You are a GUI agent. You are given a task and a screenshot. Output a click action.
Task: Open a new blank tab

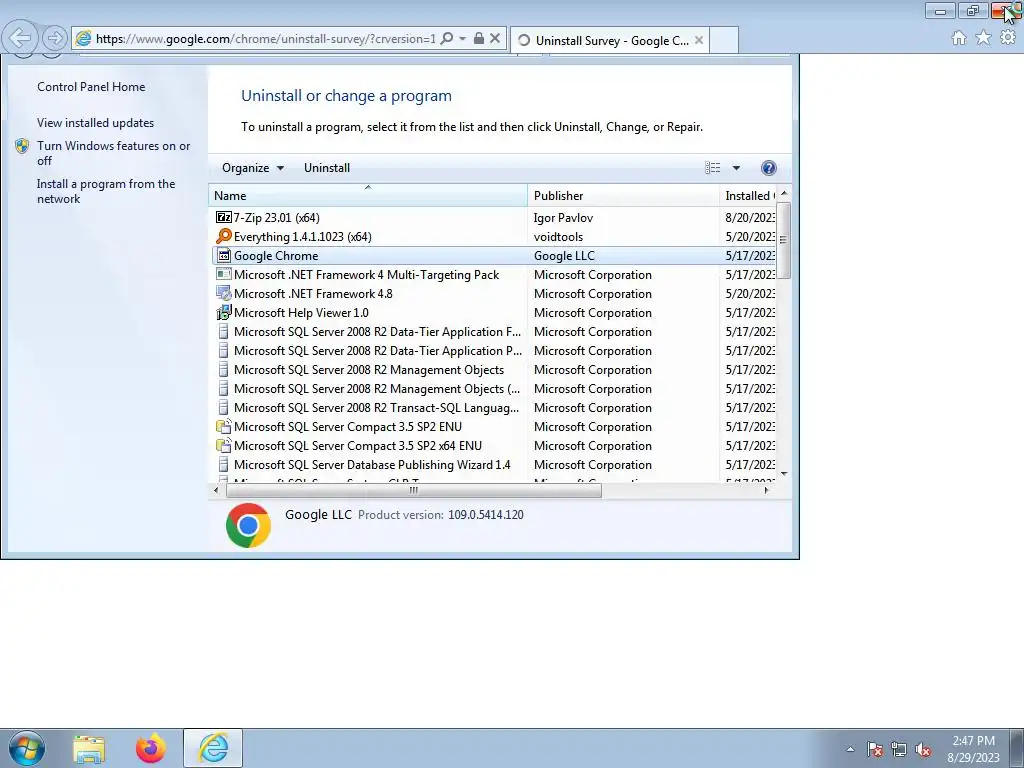[724, 40]
